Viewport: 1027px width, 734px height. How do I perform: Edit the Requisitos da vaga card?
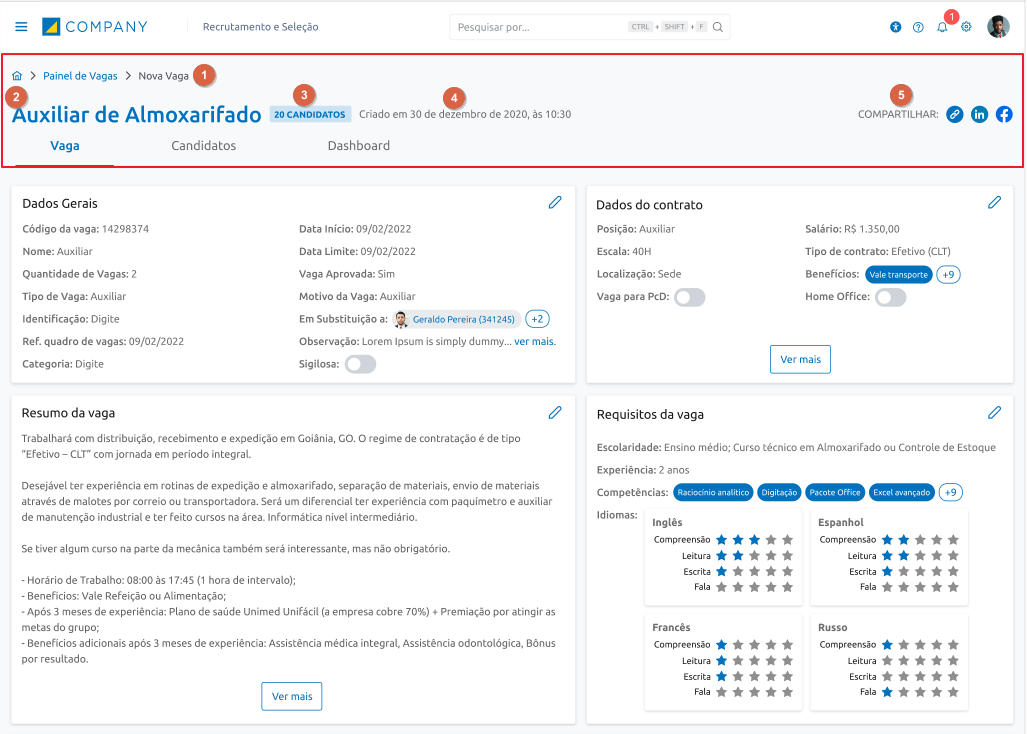[994, 412]
